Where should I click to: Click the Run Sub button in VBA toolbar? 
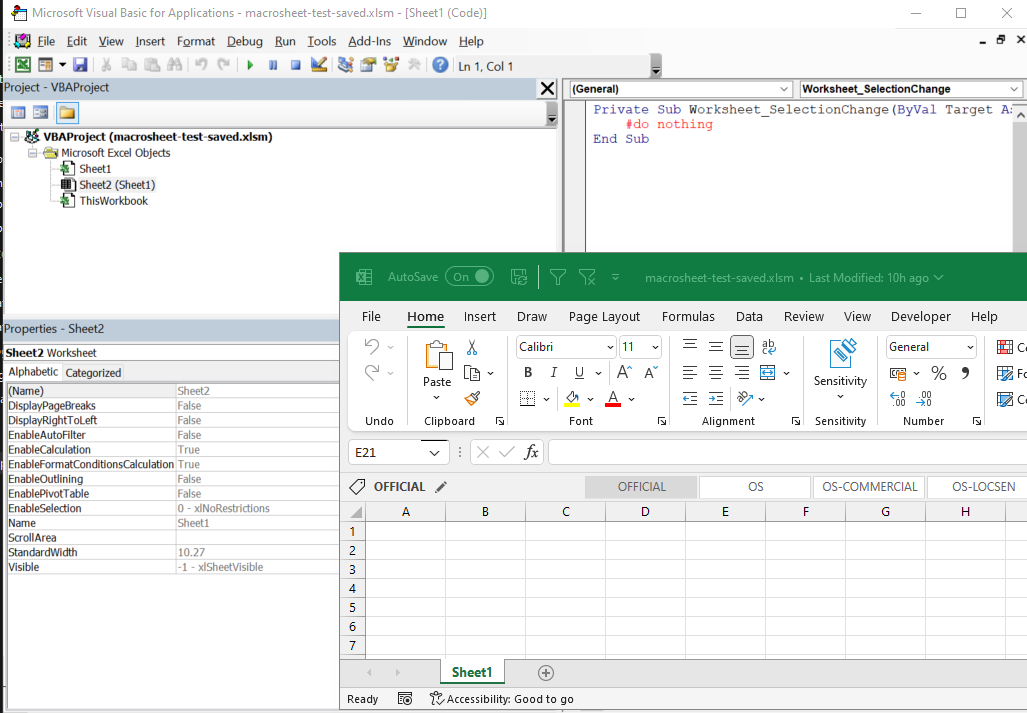(x=248, y=63)
